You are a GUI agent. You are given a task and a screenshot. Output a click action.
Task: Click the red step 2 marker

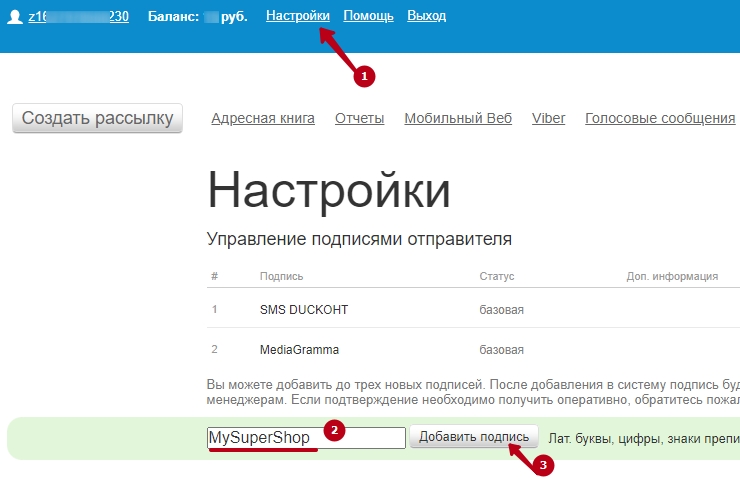point(335,431)
